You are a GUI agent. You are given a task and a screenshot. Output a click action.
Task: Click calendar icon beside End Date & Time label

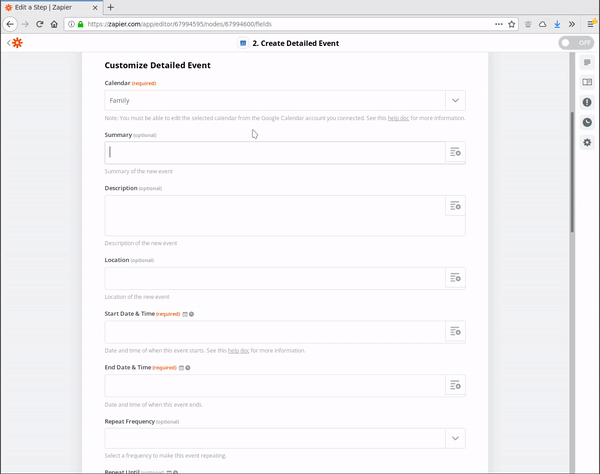click(x=181, y=368)
